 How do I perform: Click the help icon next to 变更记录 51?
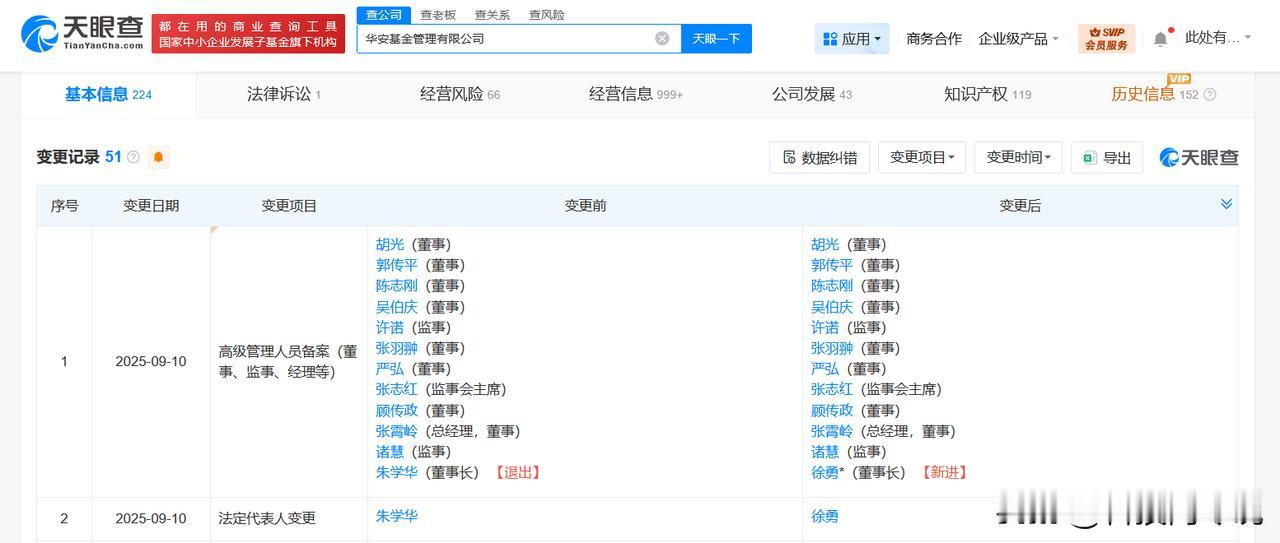134,157
